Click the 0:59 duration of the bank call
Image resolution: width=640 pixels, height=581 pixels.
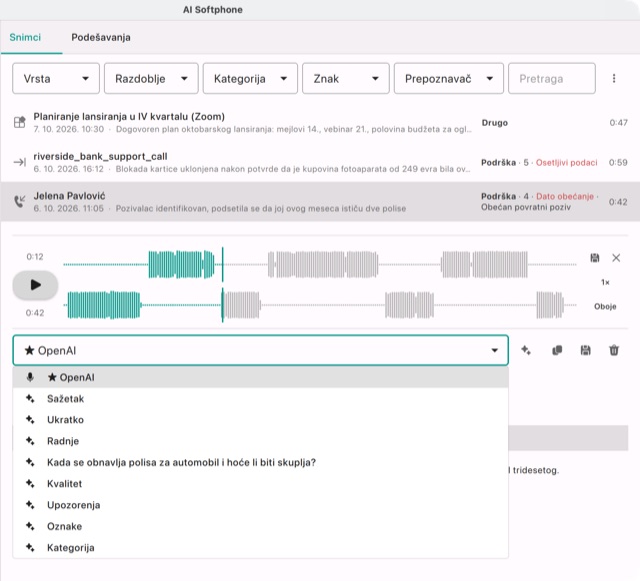click(618, 163)
